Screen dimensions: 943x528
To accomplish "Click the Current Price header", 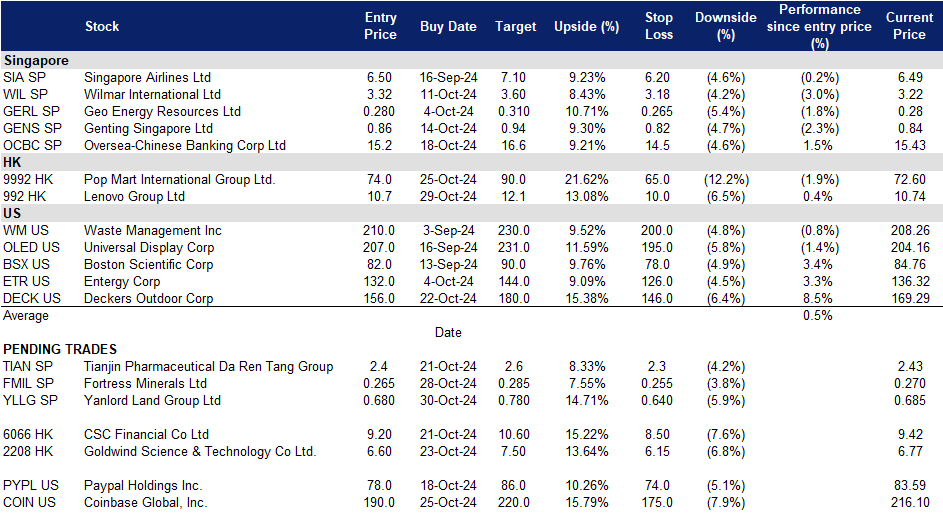I will coord(909,26).
